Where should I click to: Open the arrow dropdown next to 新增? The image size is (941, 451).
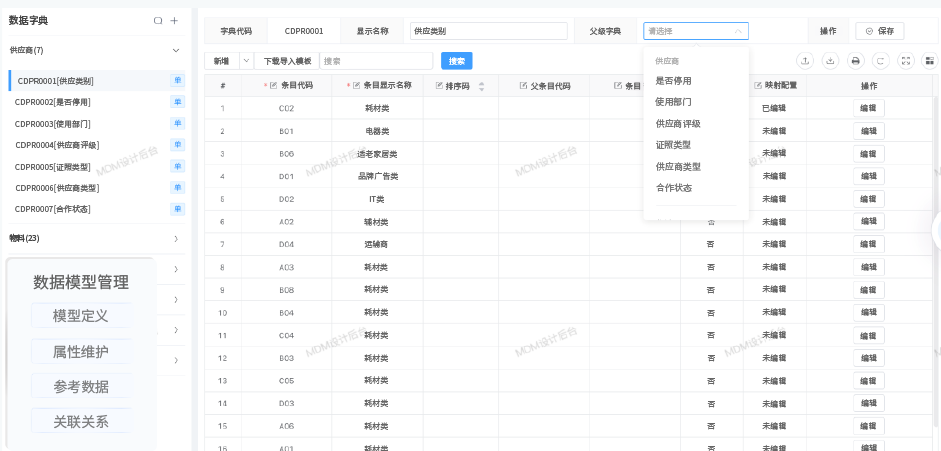coord(245,61)
